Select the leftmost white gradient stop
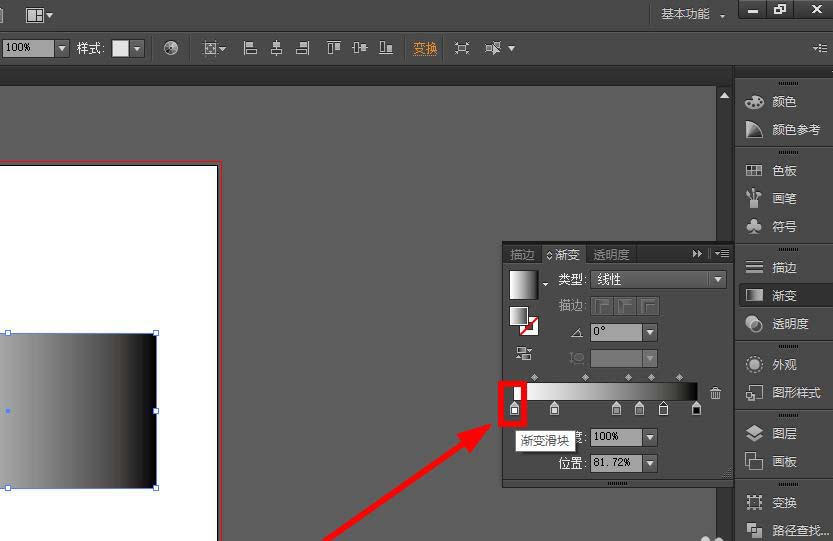Screen dimensions: 833x541 pyautogui.click(x=514, y=409)
